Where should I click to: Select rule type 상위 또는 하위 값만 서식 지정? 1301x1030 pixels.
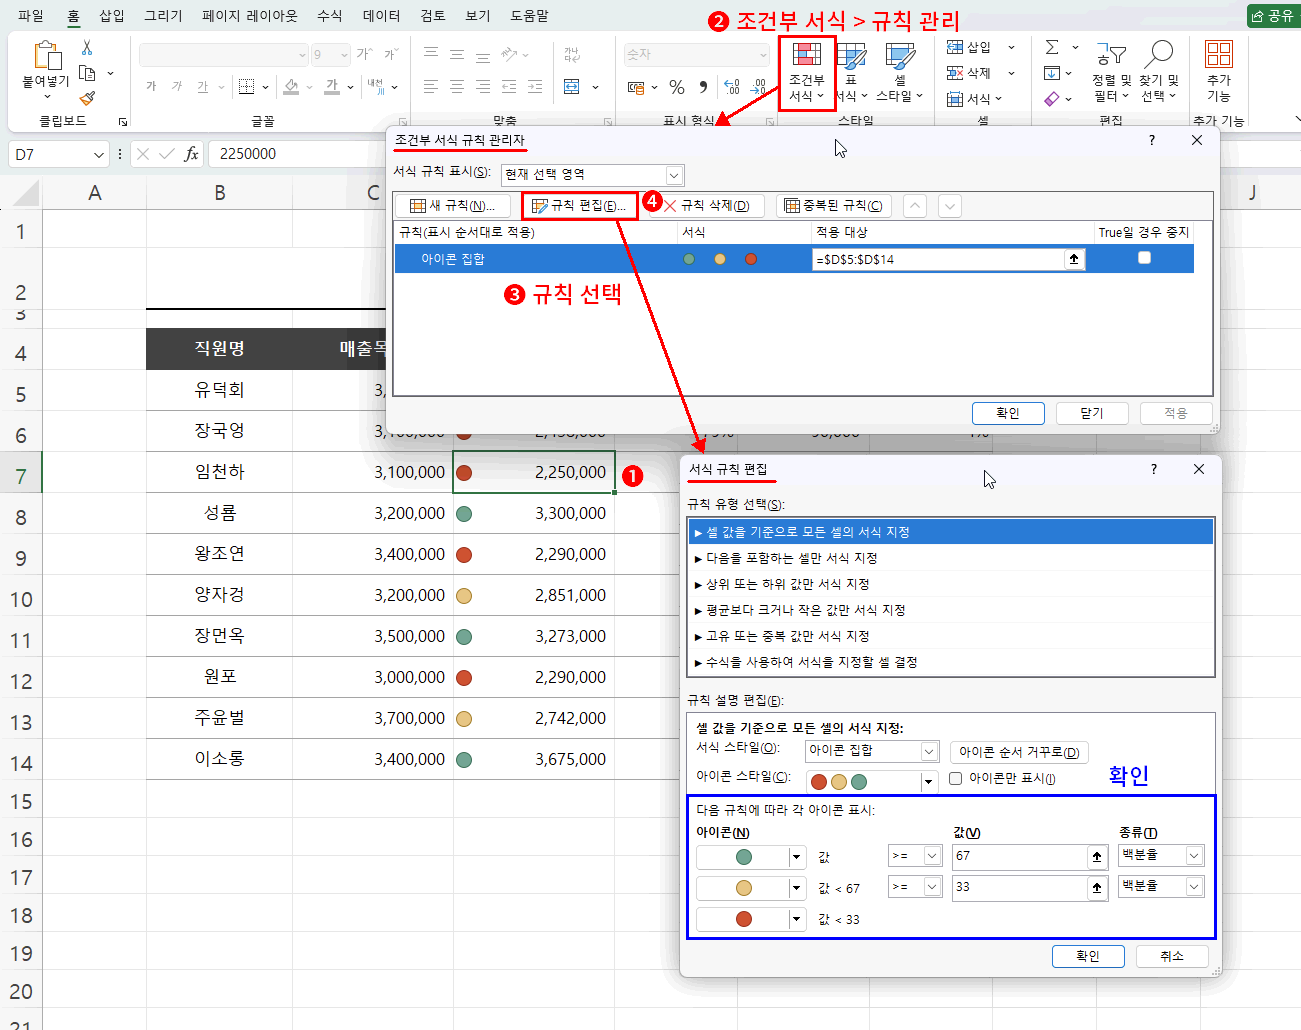(x=951, y=584)
